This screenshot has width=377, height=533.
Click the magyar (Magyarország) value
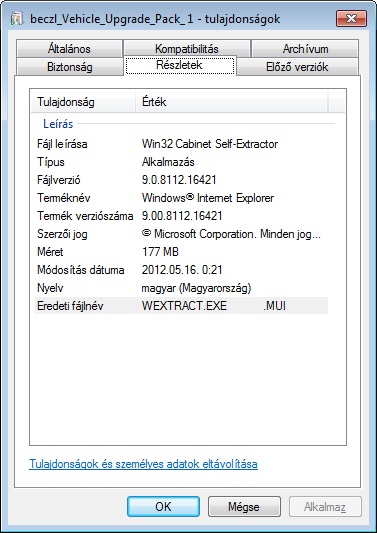[x=196, y=288]
